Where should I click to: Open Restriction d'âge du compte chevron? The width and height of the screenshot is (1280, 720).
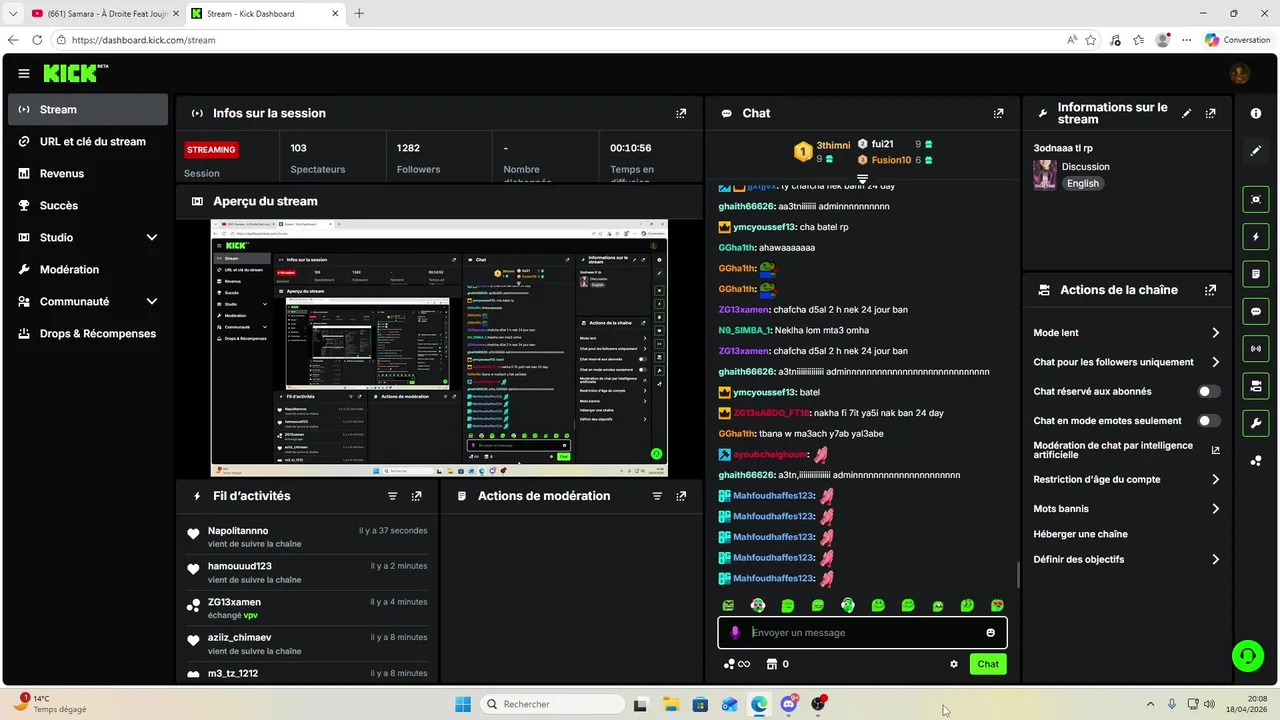pyautogui.click(x=1215, y=480)
